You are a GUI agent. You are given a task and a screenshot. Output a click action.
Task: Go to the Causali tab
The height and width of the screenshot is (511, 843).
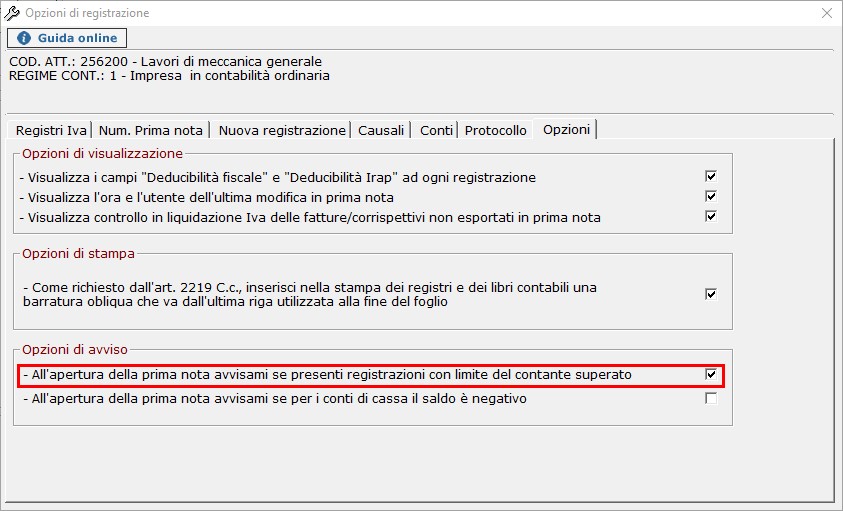[x=381, y=130]
